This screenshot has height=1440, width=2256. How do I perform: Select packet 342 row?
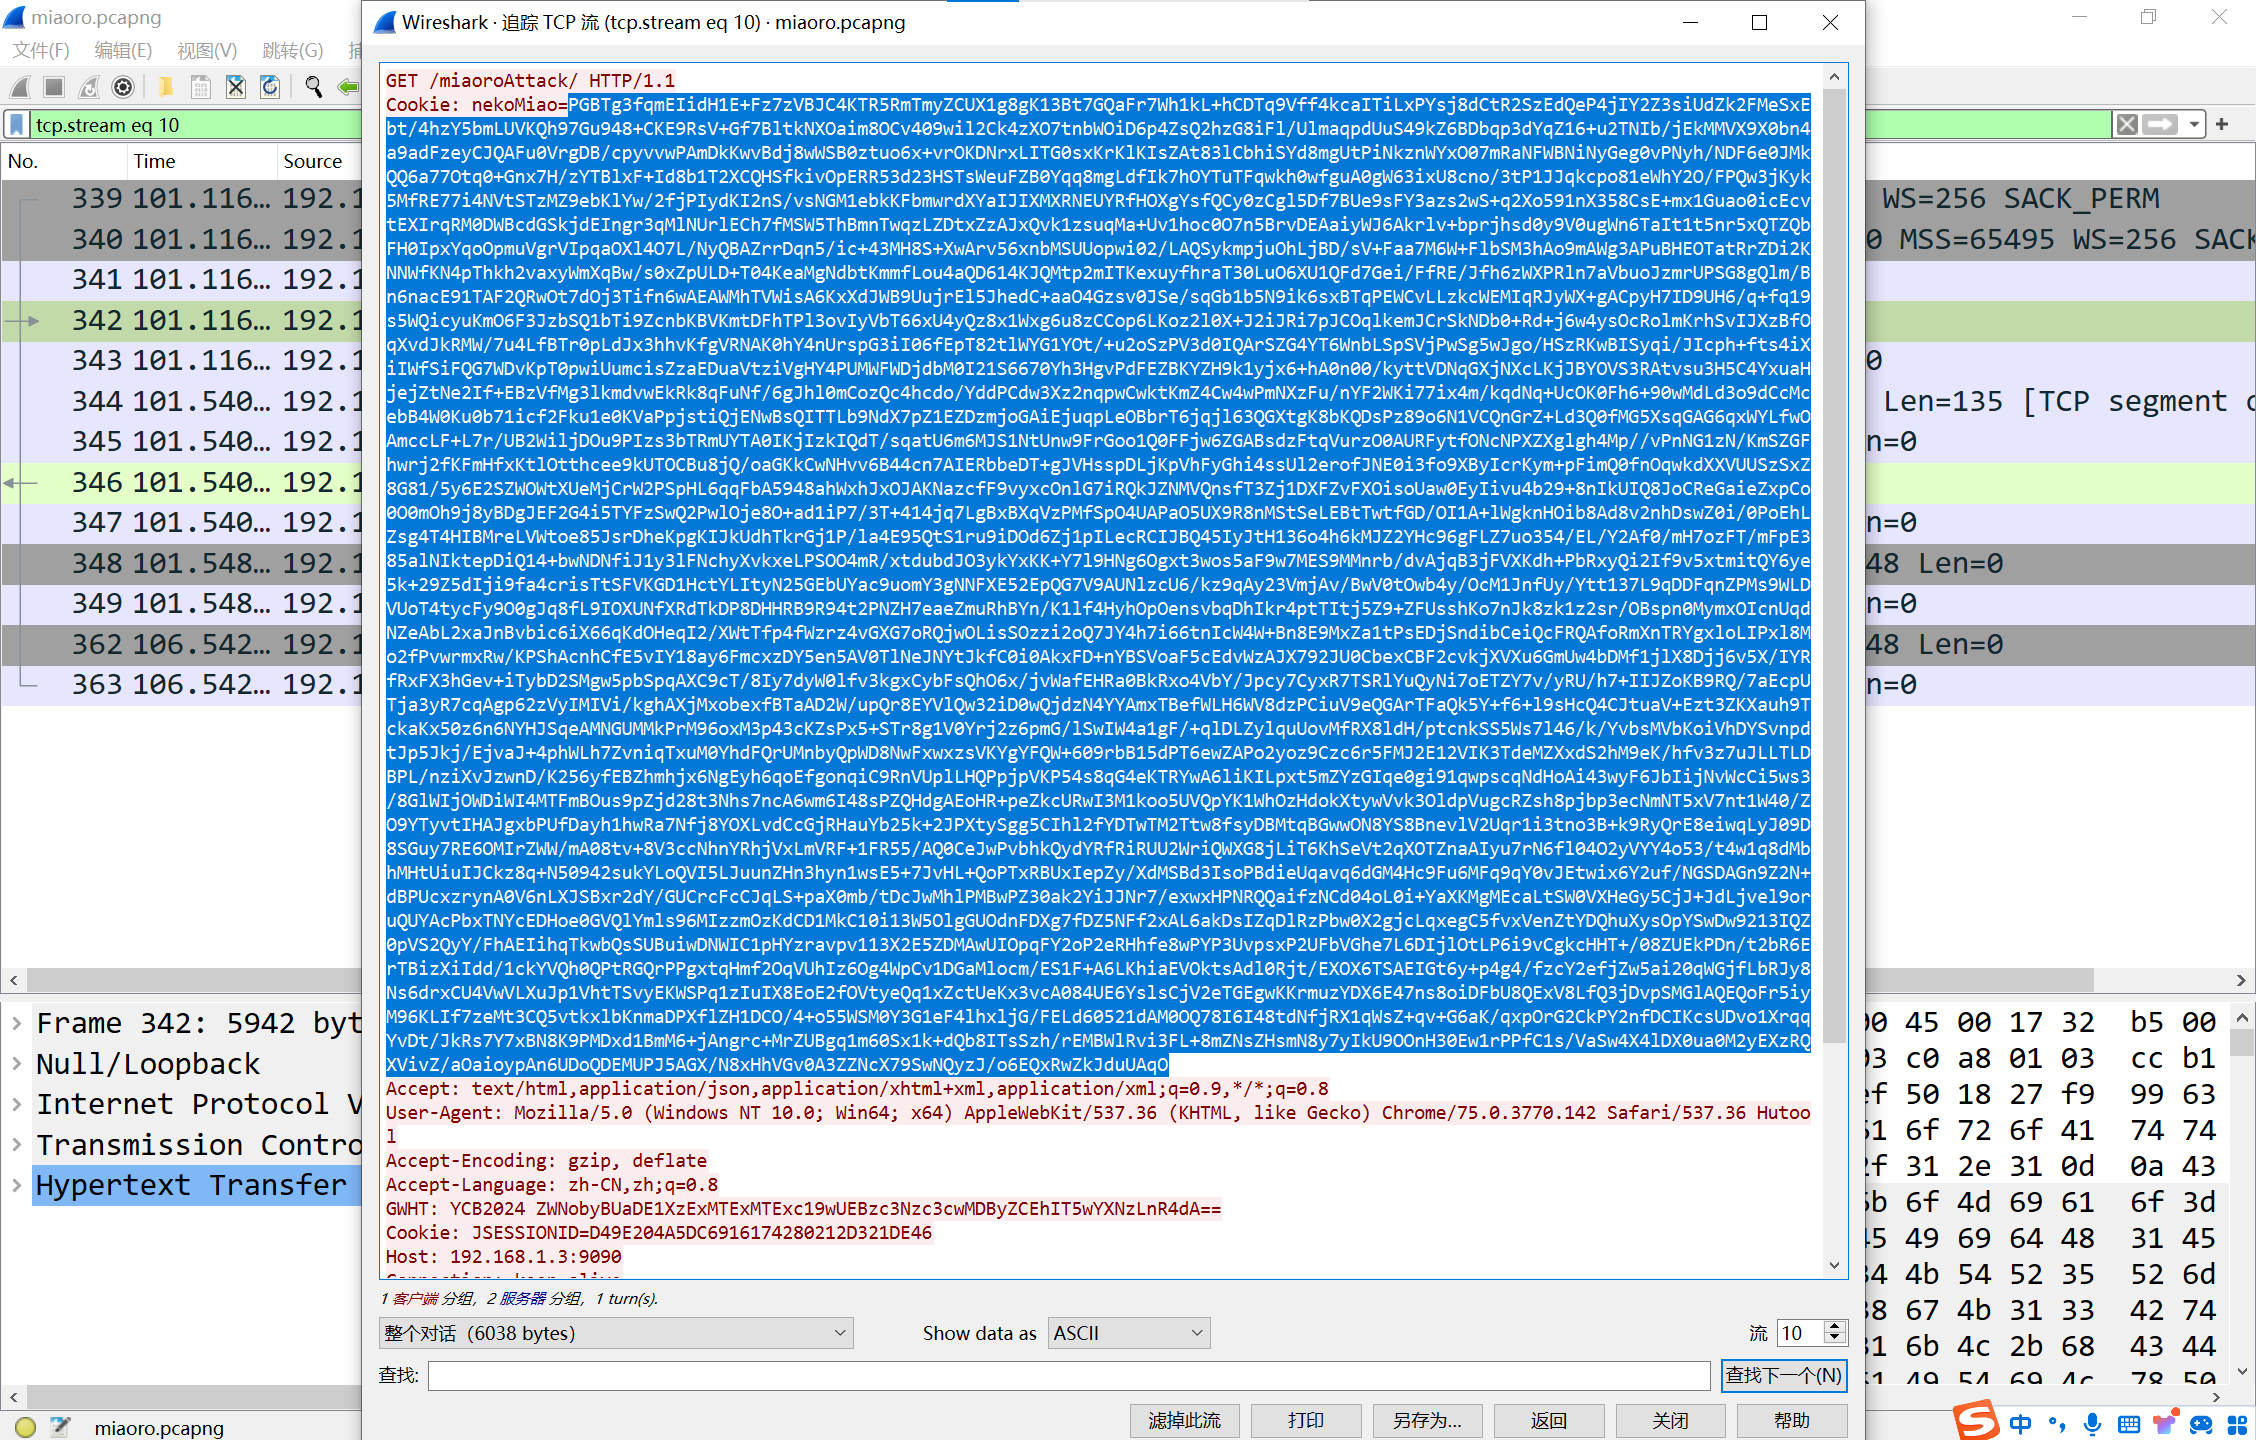click(x=181, y=320)
